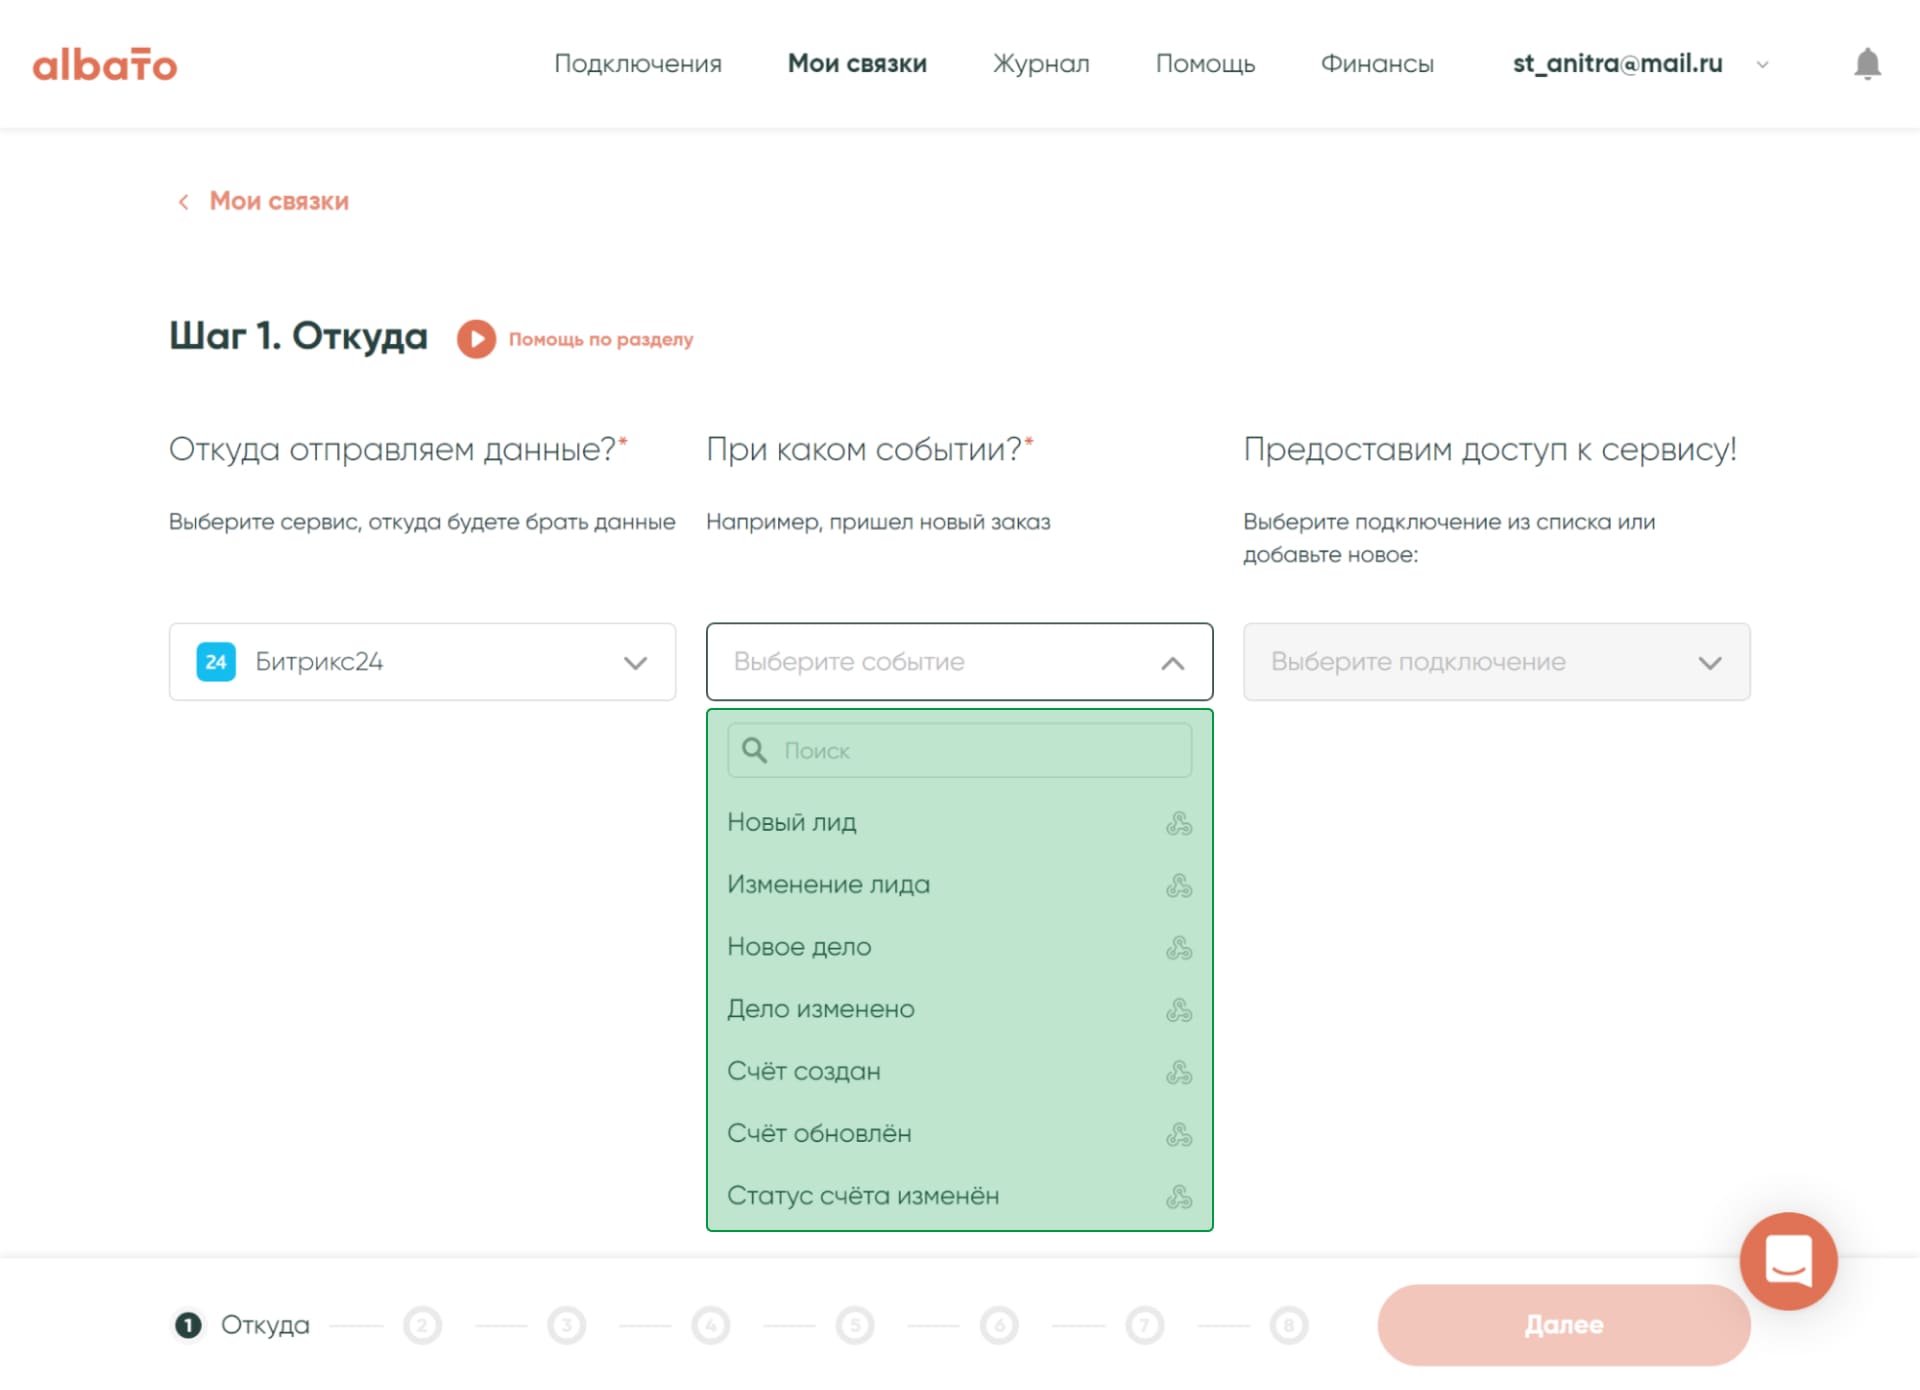The image size is (1920, 1390).
Task: Open the notifications bell
Action: (1867, 64)
